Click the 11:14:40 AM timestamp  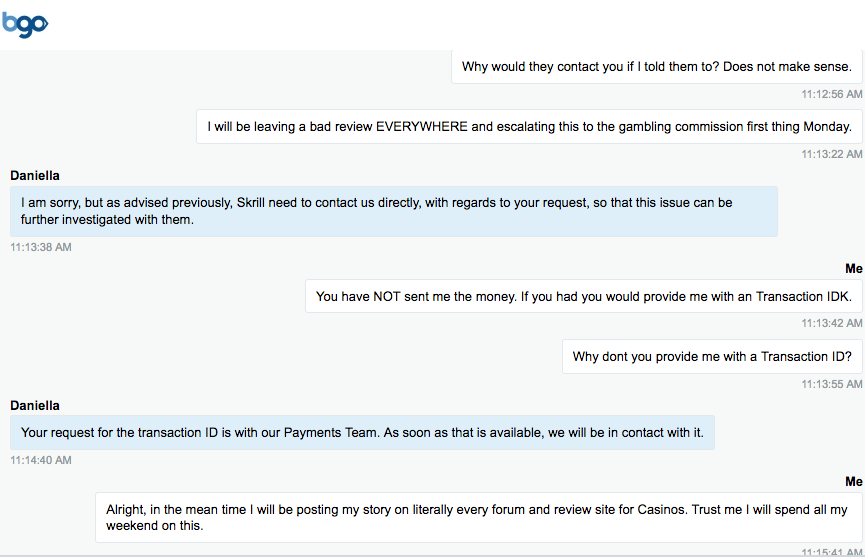point(41,460)
